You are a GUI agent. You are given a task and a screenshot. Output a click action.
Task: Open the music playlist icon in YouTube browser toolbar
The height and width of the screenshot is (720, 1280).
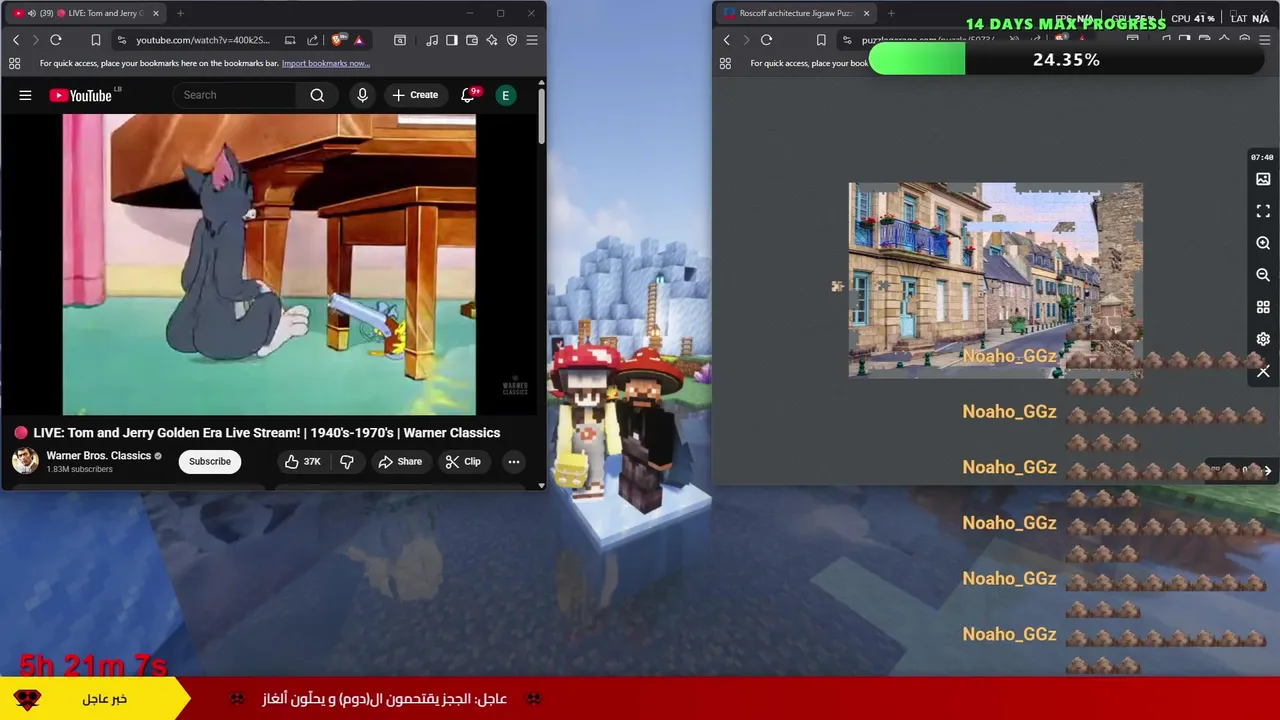[432, 40]
